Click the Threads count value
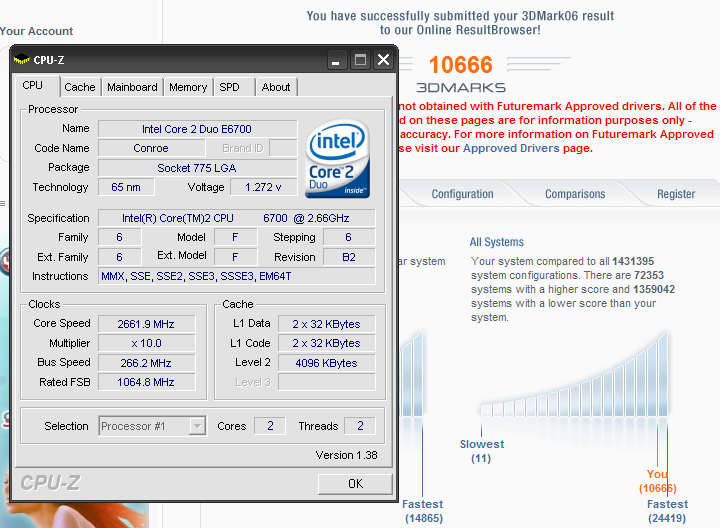The image size is (720, 528). pyautogui.click(x=360, y=426)
